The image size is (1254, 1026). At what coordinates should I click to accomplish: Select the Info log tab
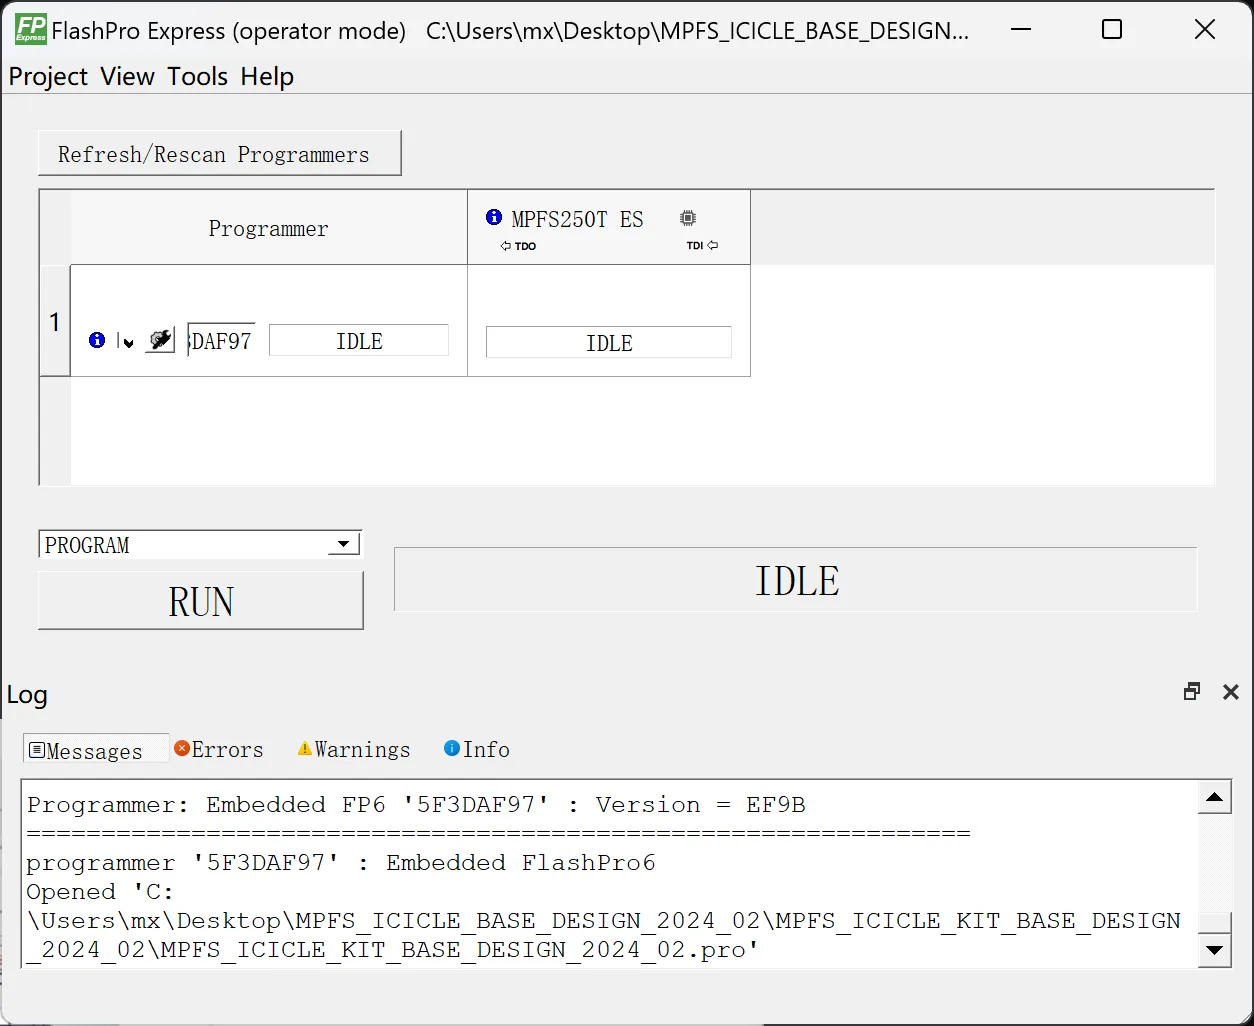click(x=477, y=750)
